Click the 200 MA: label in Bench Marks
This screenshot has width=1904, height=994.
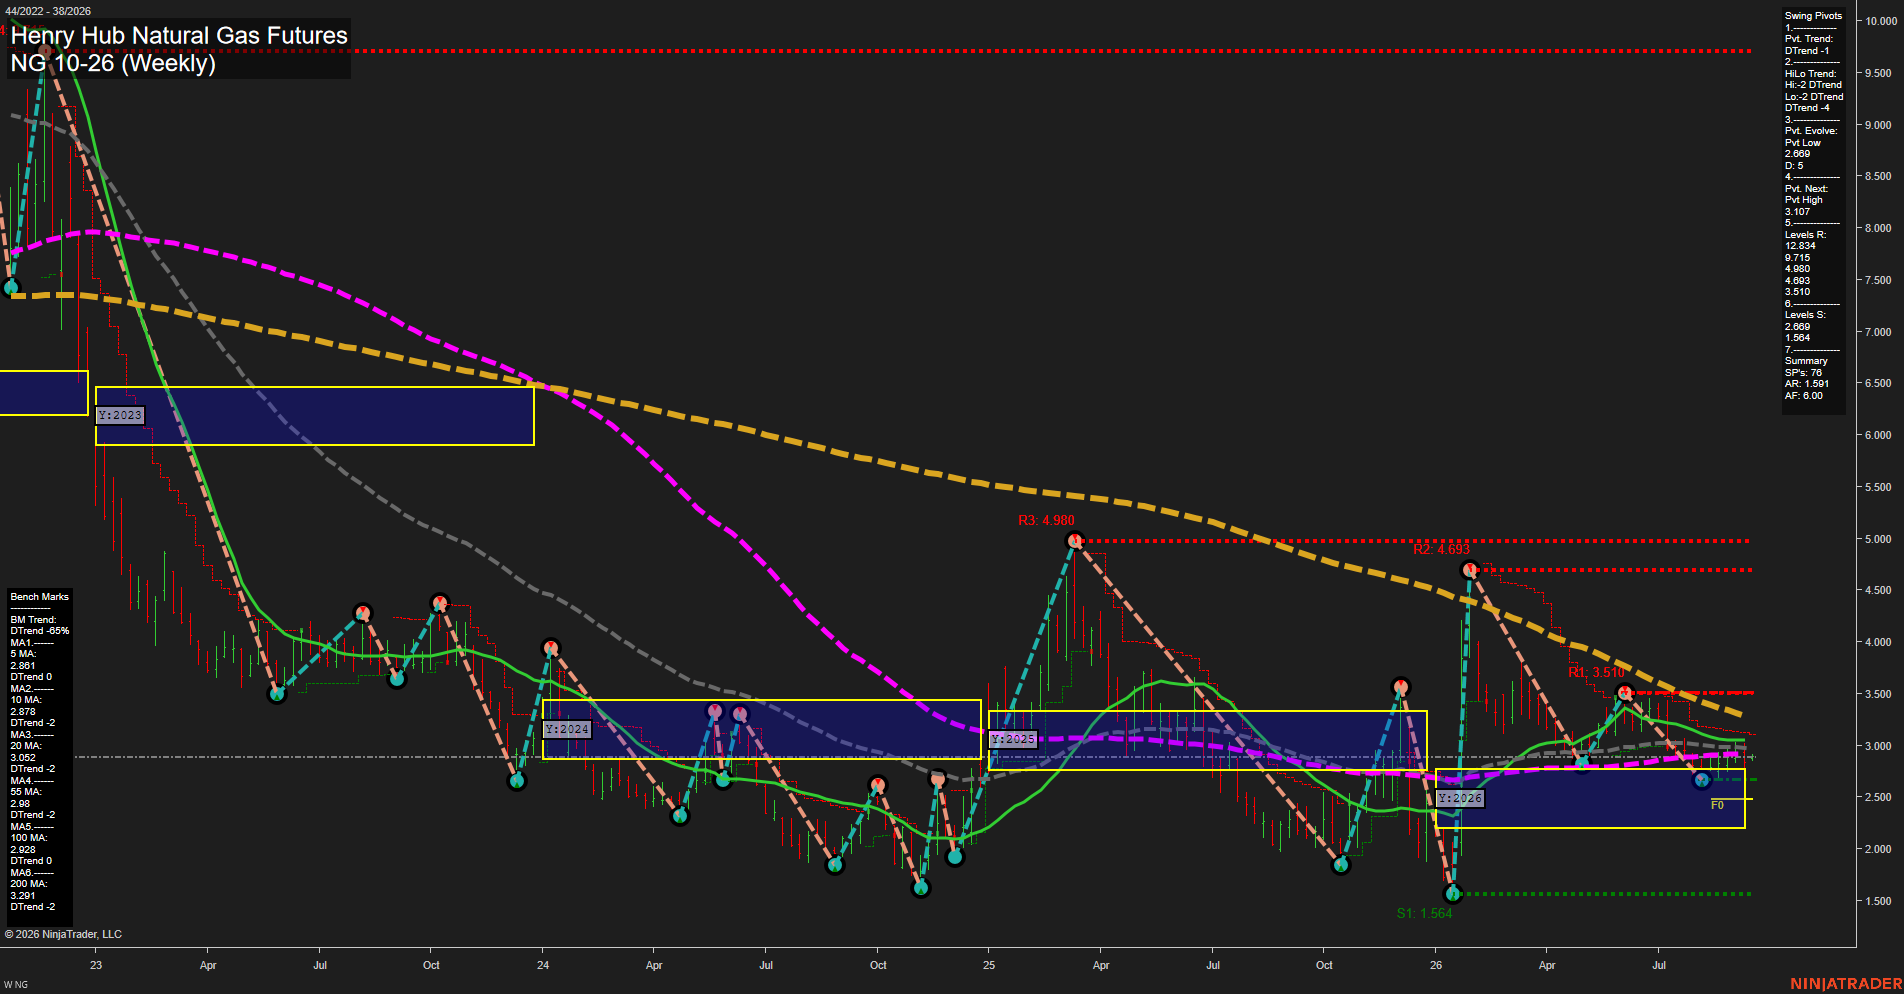click(x=29, y=884)
